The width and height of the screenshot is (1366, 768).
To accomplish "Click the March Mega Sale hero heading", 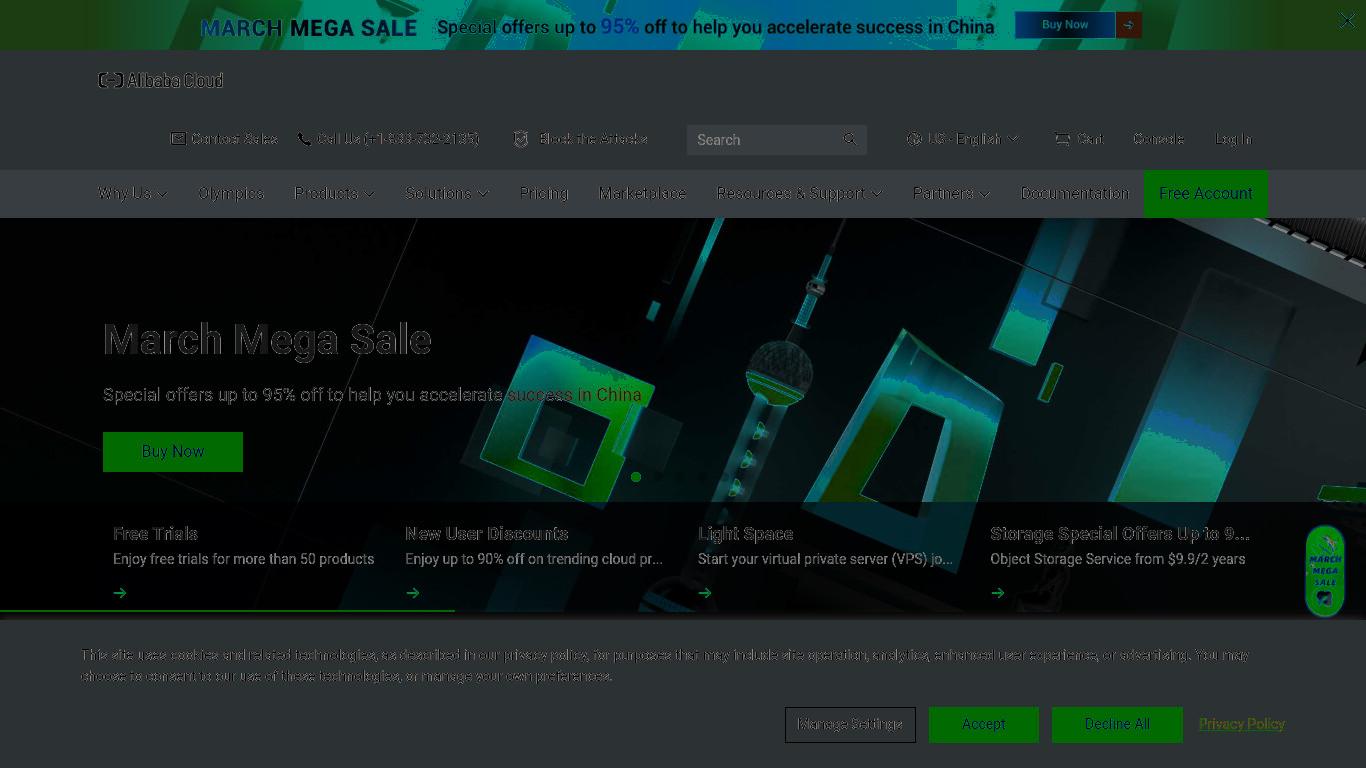I will tap(267, 340).
